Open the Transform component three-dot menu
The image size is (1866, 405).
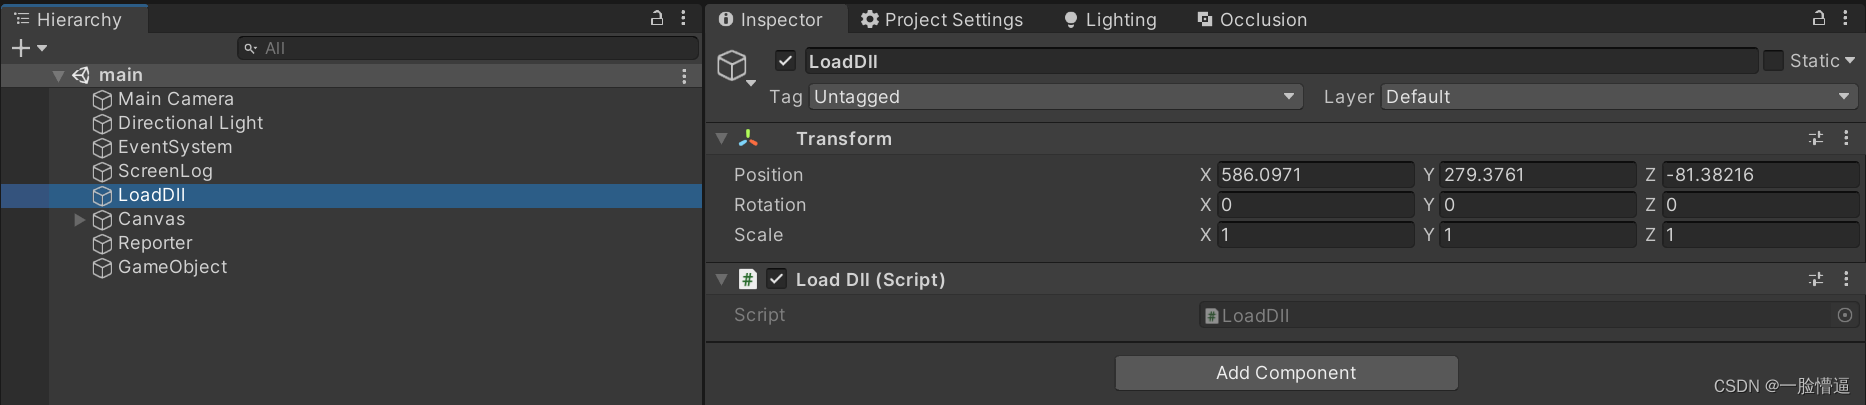[1846, 139]
